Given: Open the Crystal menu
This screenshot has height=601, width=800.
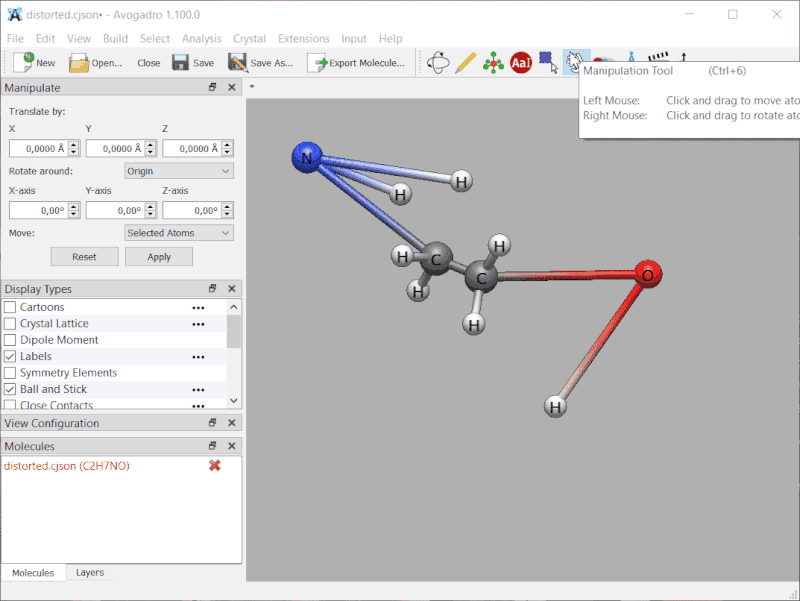Looking at the screenshot, I should 249,39.
